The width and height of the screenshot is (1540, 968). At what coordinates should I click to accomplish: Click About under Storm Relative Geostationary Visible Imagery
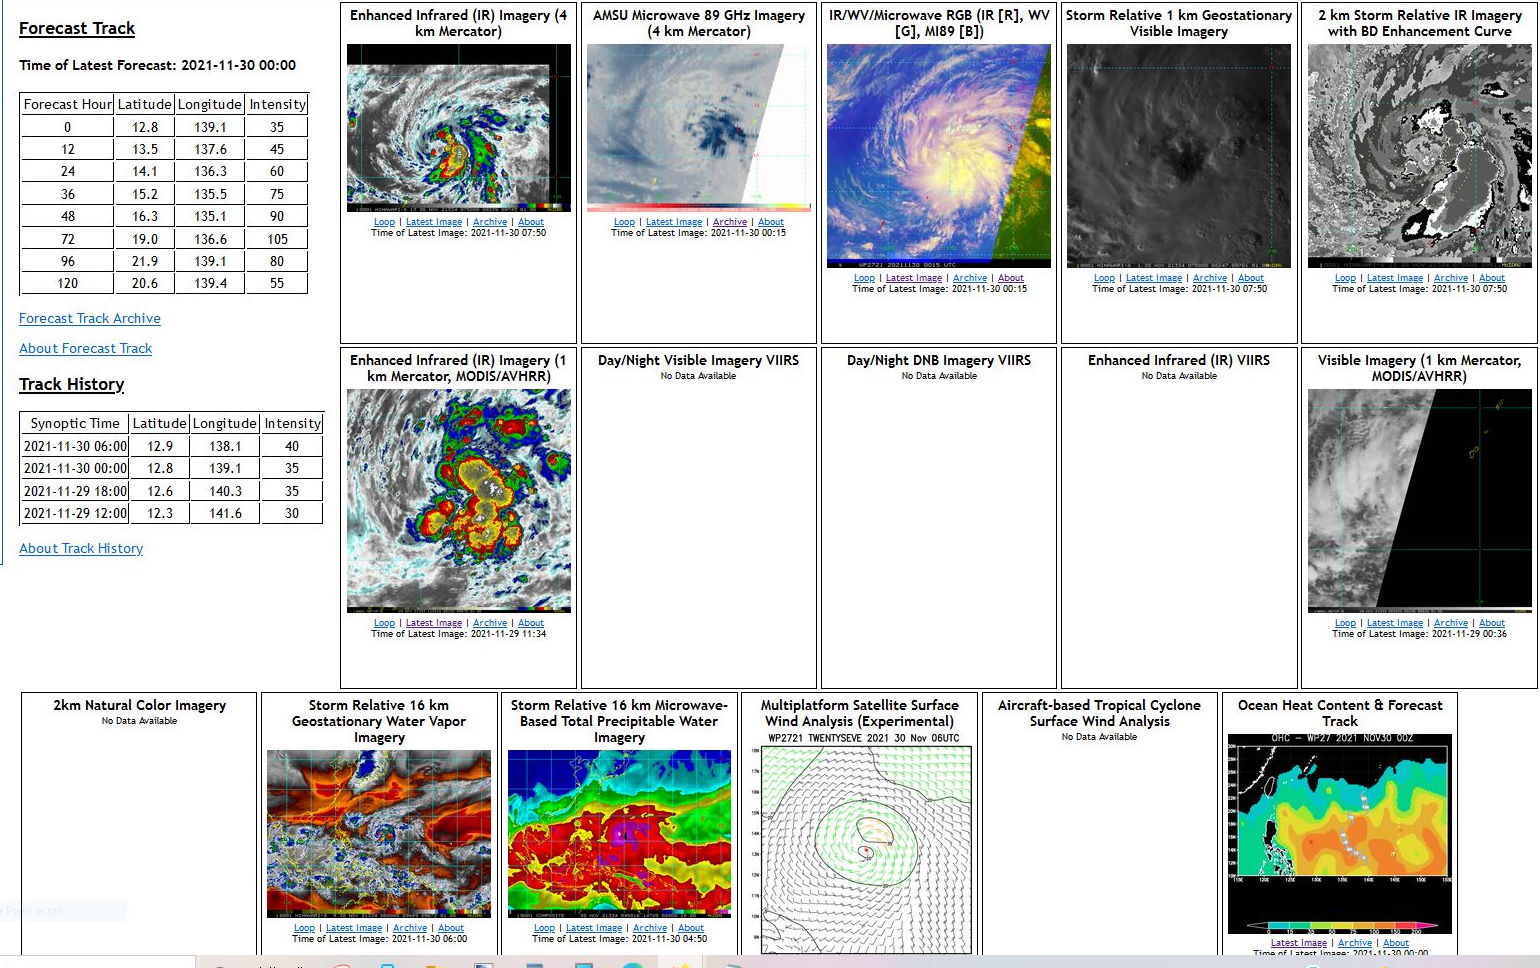pos(1251,277)
